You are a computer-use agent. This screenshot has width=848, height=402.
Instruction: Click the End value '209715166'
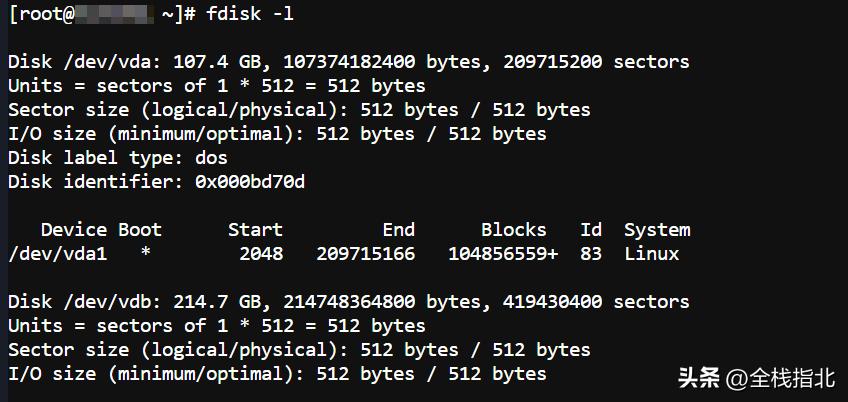click(x=366, y=254)
